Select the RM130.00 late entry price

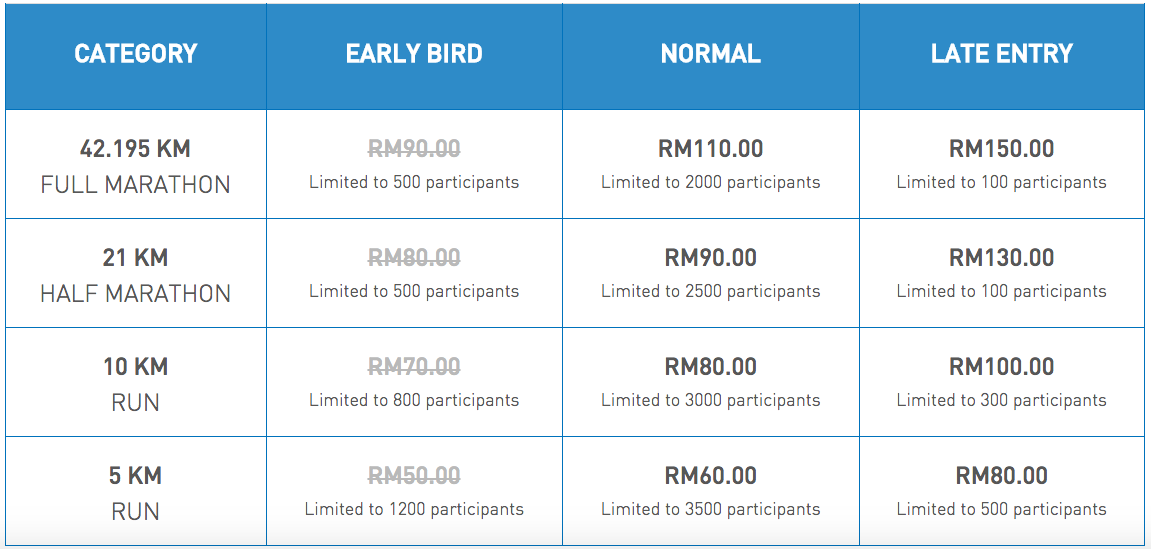click(x=1002, y=258)
